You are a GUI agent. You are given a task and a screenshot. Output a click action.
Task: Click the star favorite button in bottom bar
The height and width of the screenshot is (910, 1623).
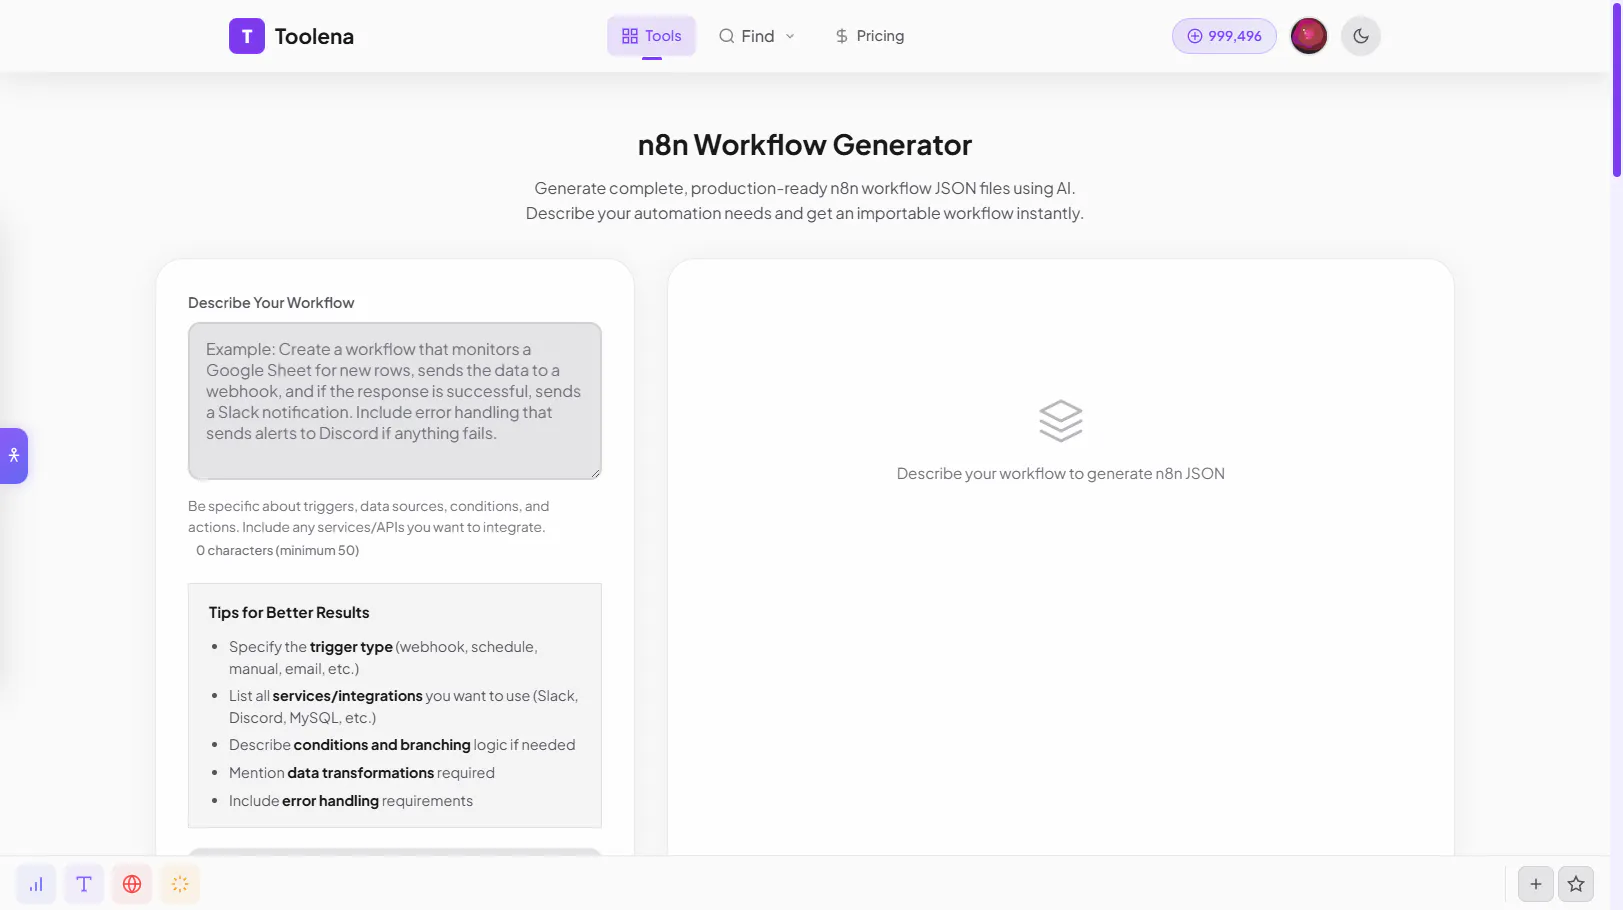(1576, 884)
